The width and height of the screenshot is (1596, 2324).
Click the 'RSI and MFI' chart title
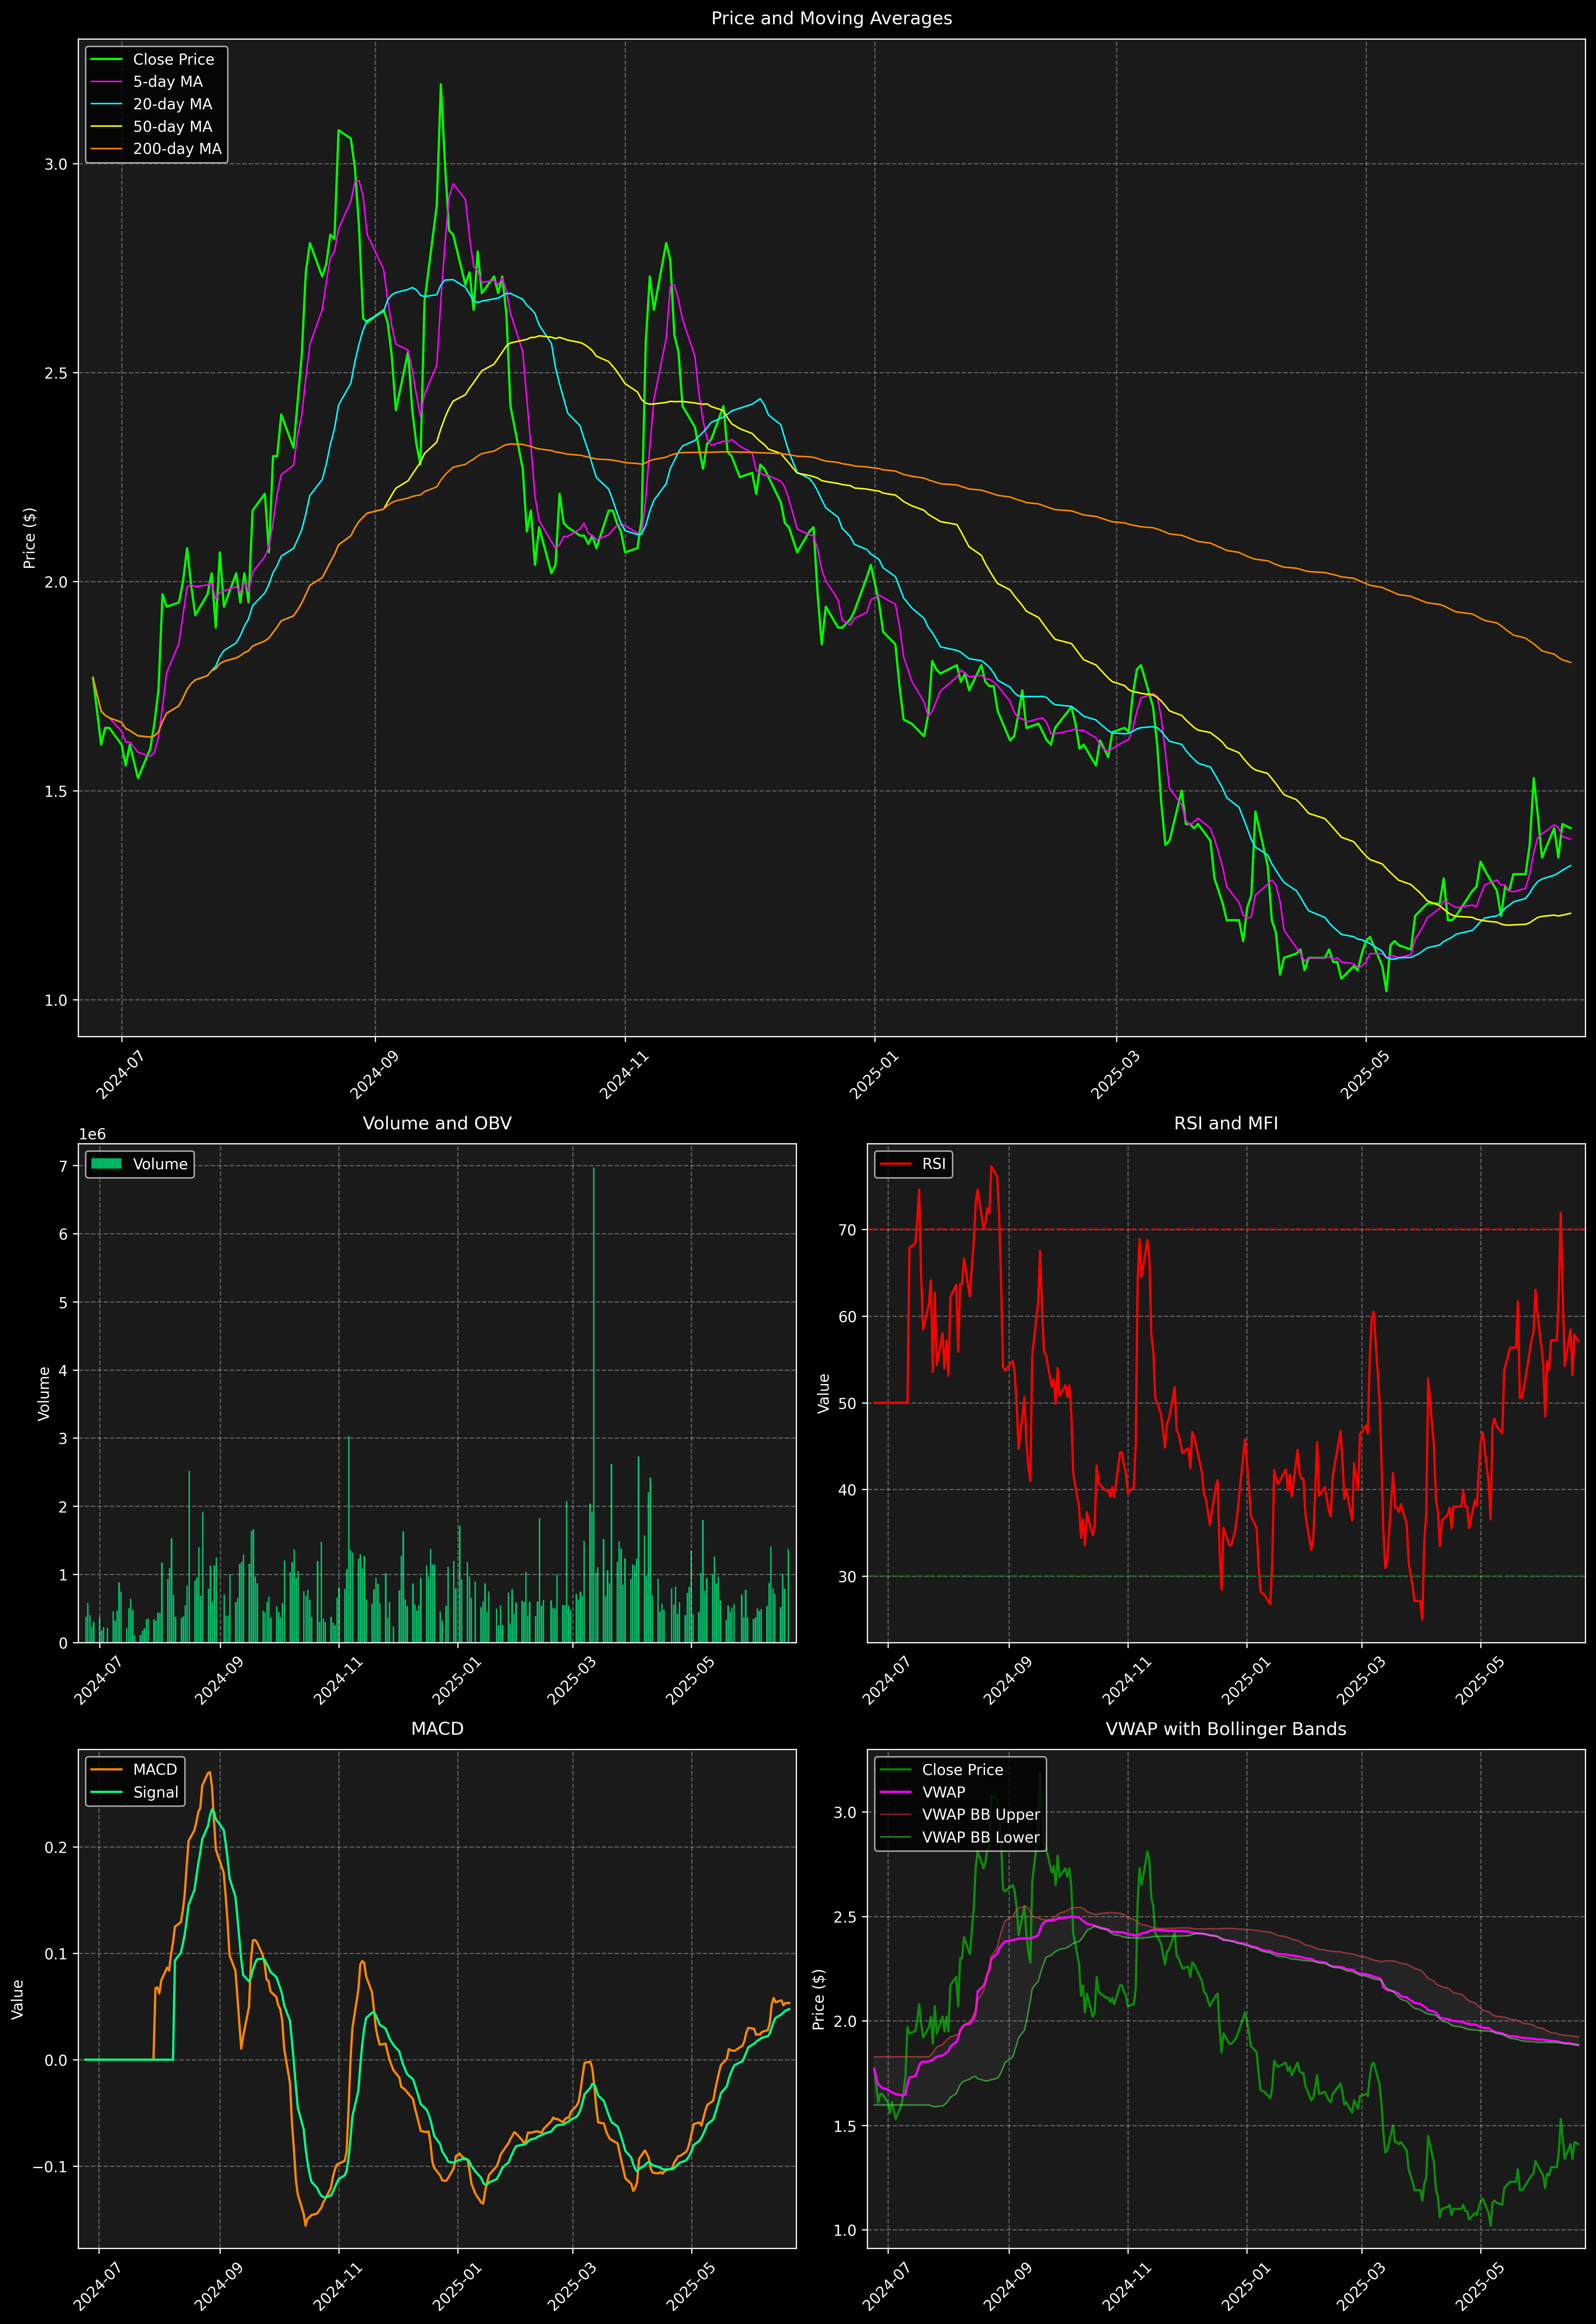1226,1123
